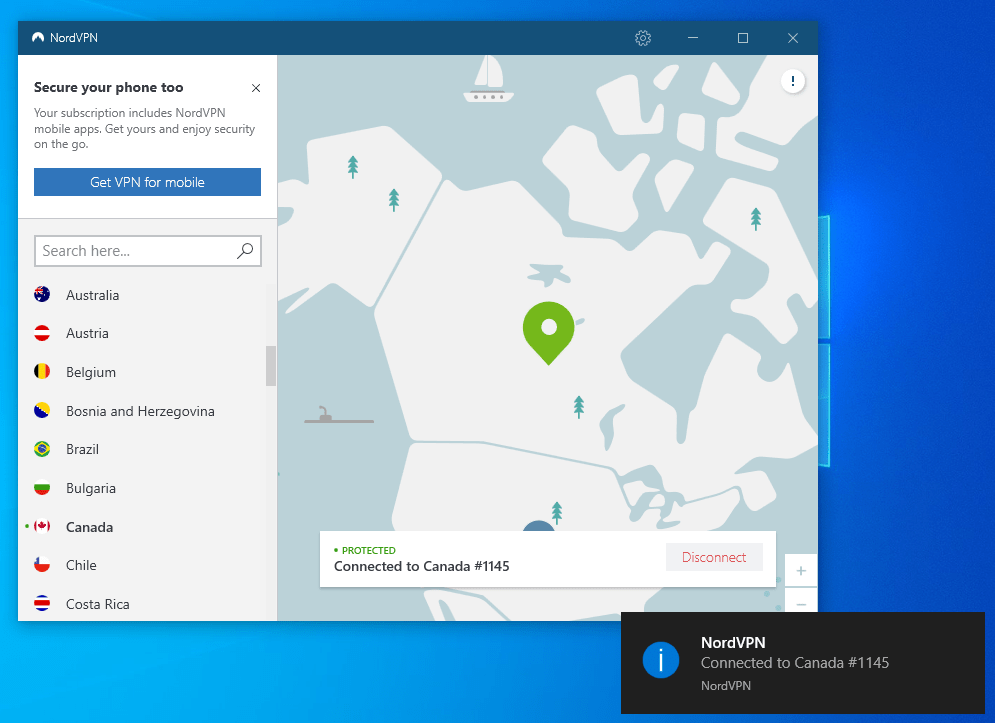
Task: Select Brazil in country list
Action: 82,449
